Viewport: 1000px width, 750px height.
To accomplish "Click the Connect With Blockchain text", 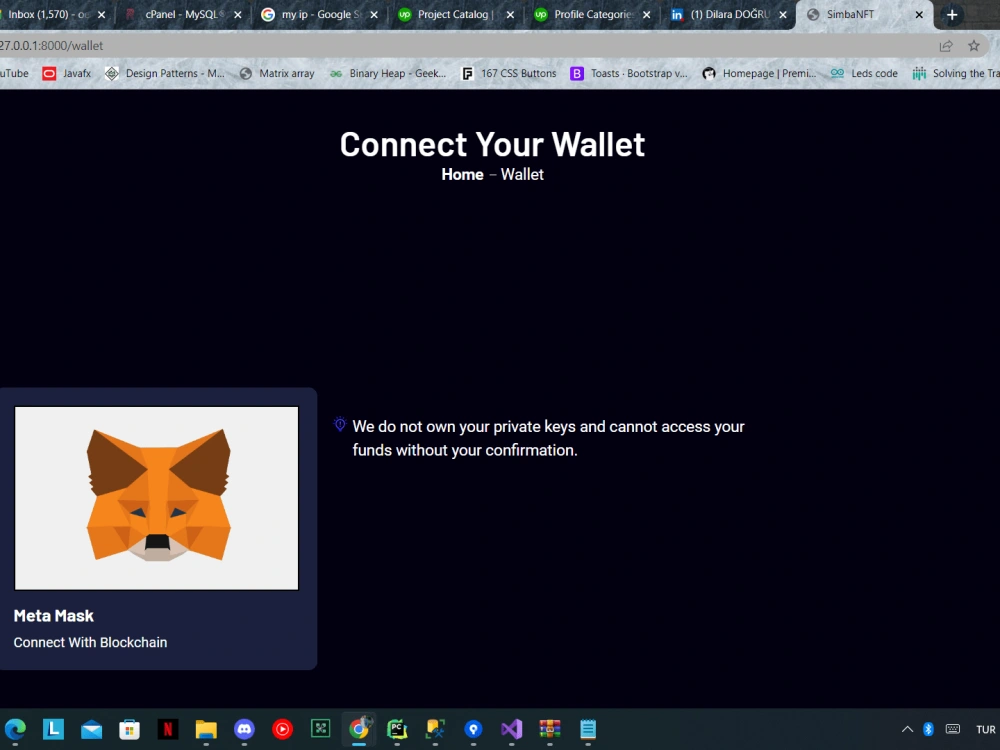I will tap(91, 642).
